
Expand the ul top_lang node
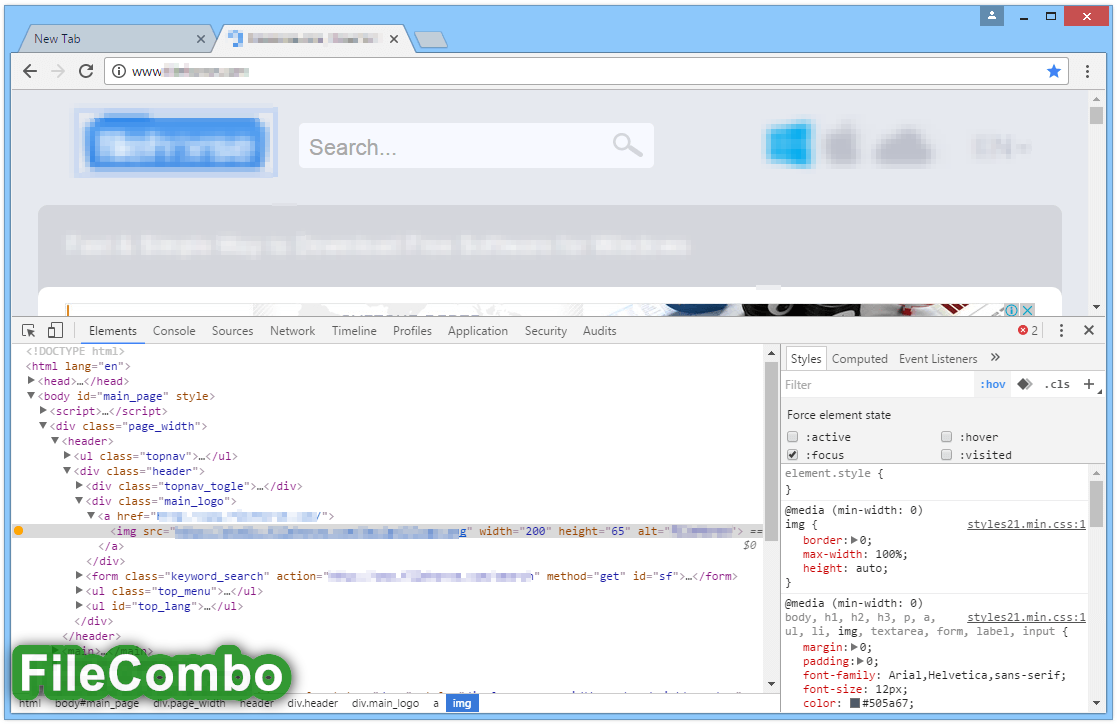click(79, 605)
